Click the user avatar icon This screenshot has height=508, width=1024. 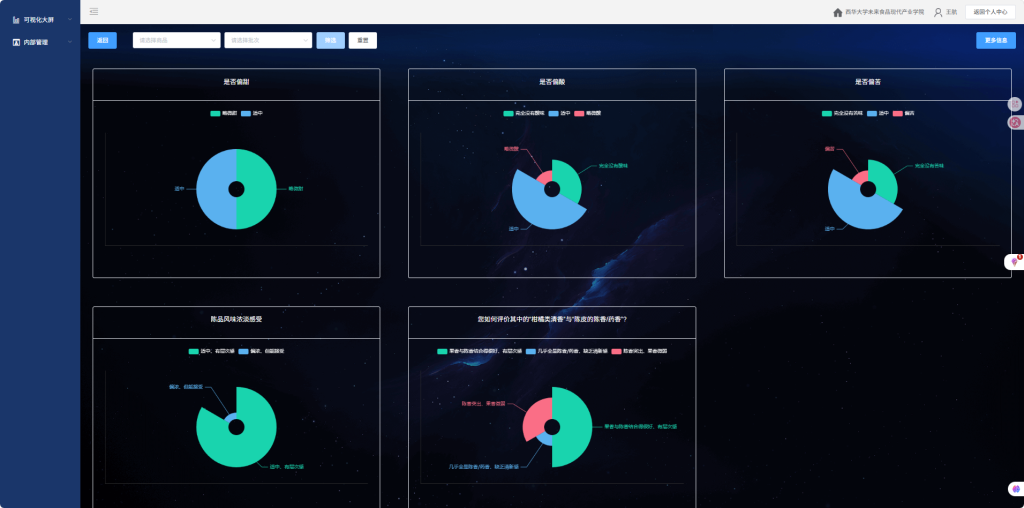click(938, 12)
